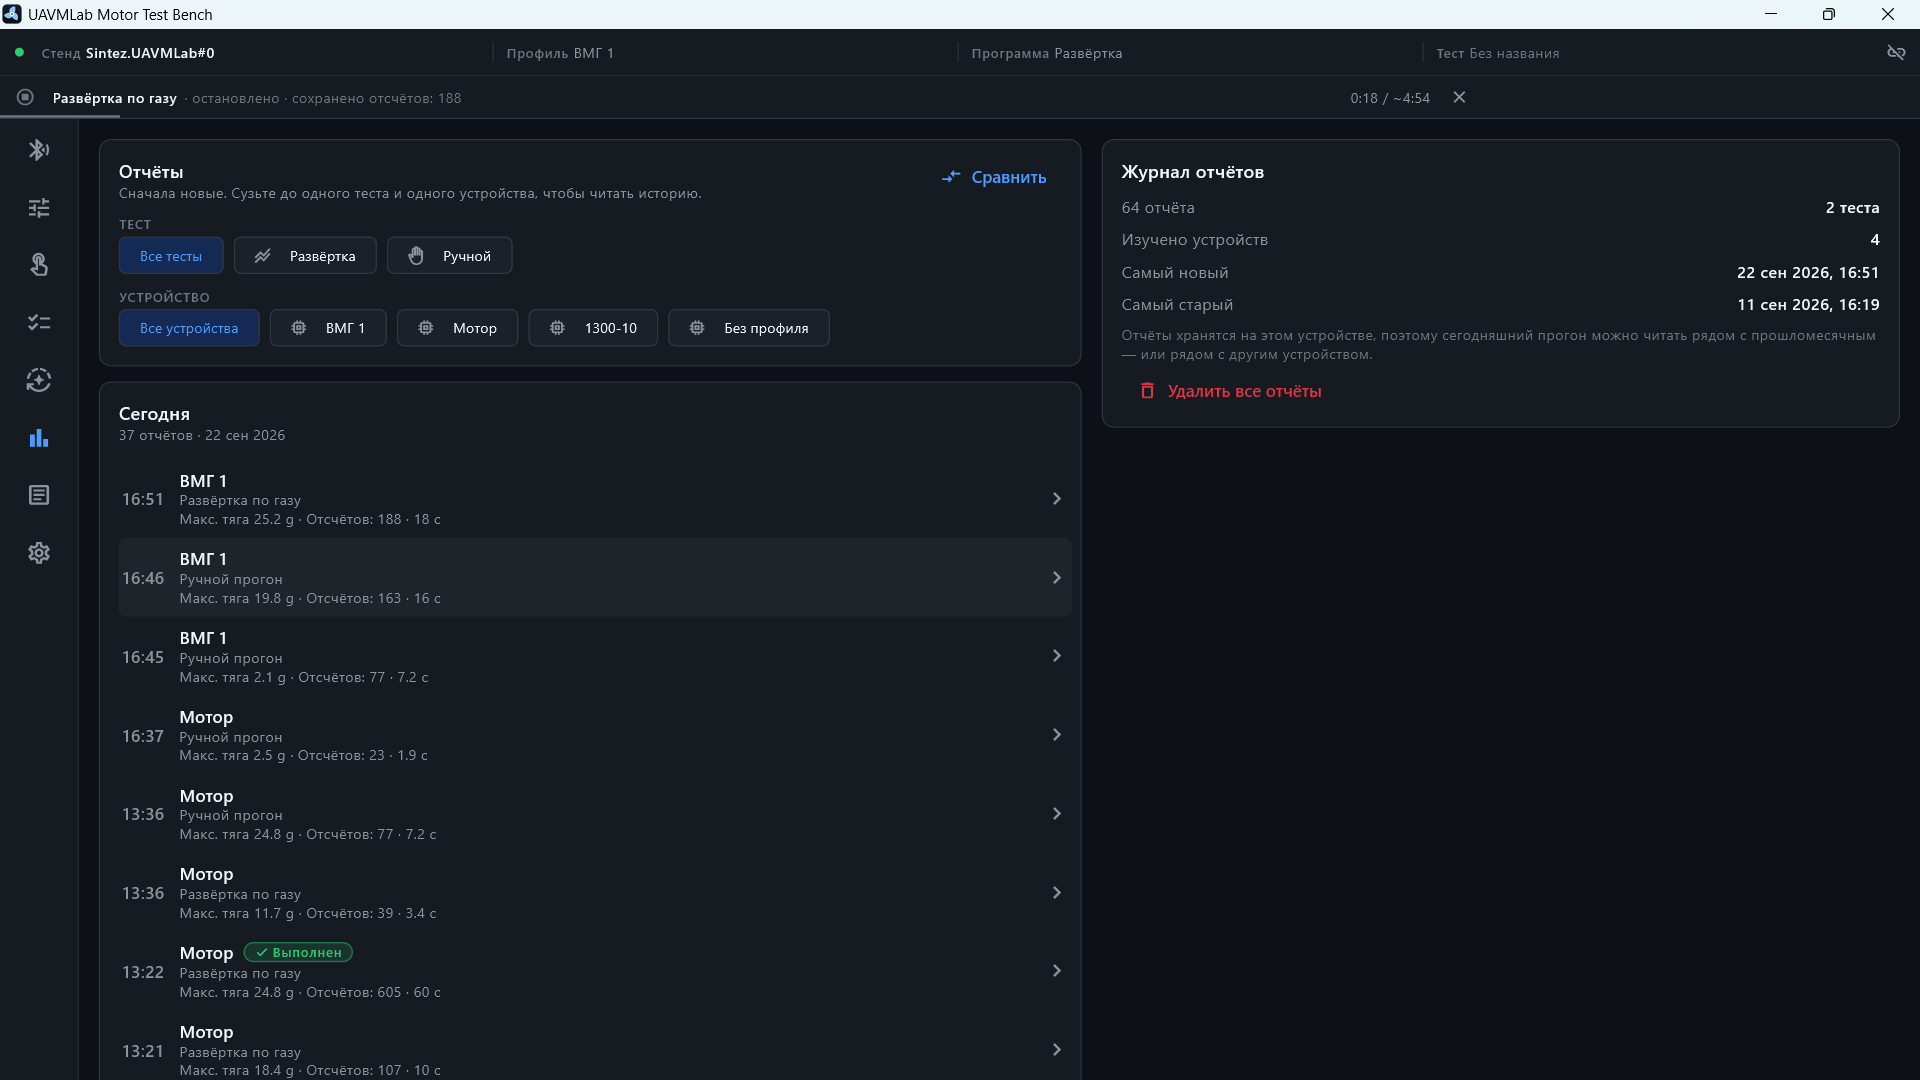Open the 13:21 Мотор report chevron
Screen dimensions: 1920x1080
1056,1050
